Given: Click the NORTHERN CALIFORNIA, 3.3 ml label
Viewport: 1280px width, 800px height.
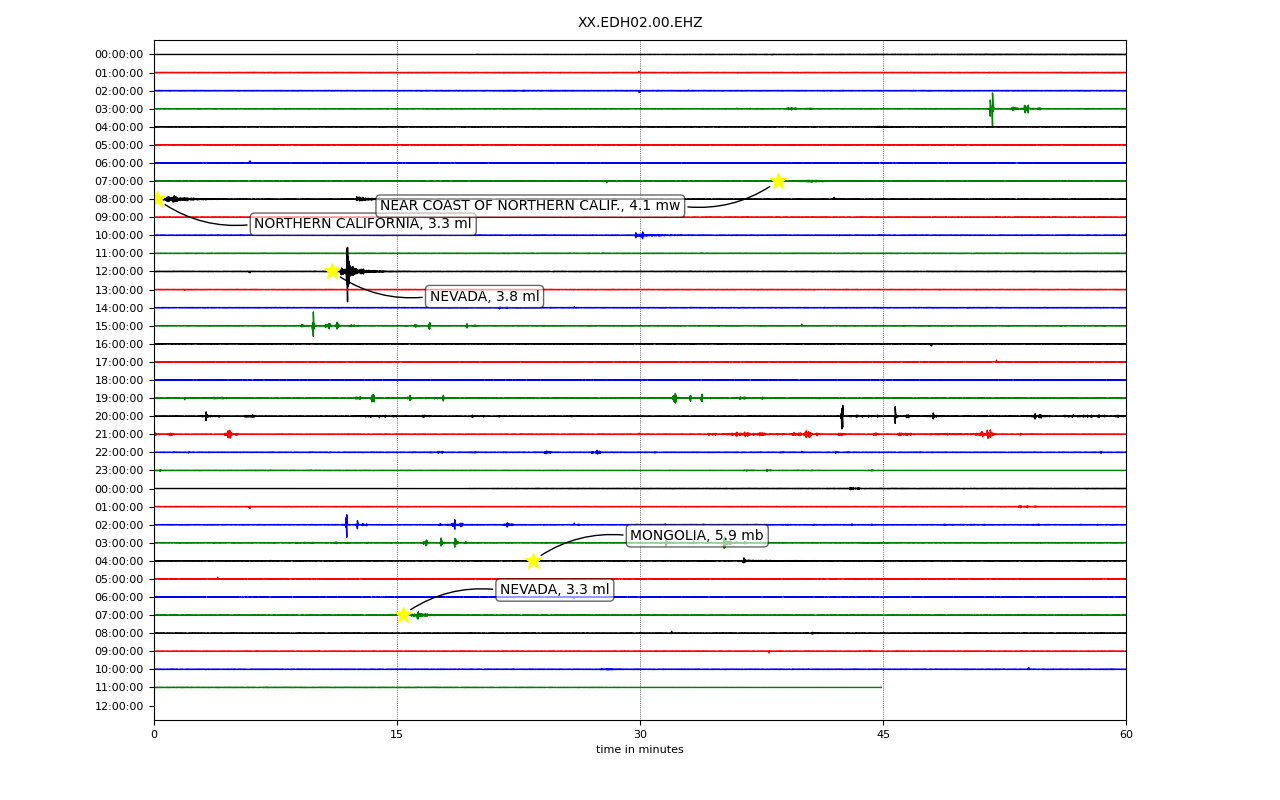Looking at the screenshot, I should click(x=363, y=224).
